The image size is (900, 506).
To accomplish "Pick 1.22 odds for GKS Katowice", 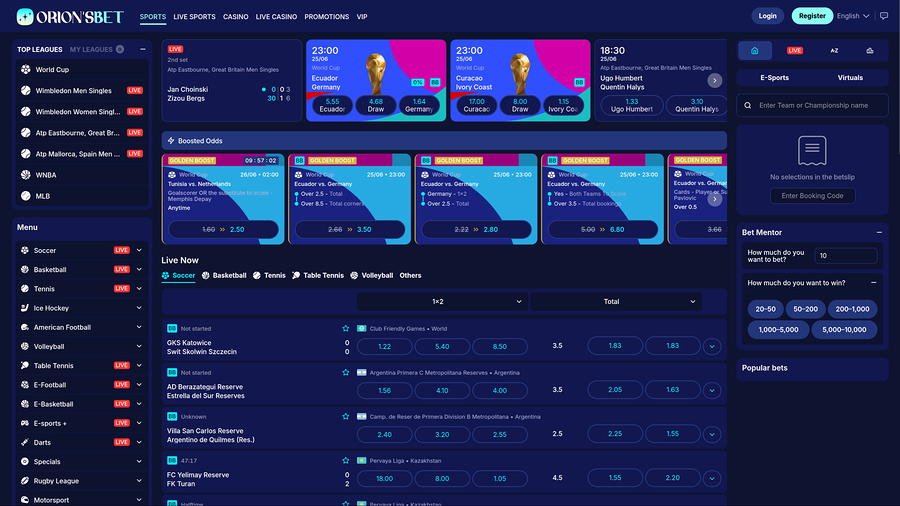I will pyautogui.click(x=385, y=347).
